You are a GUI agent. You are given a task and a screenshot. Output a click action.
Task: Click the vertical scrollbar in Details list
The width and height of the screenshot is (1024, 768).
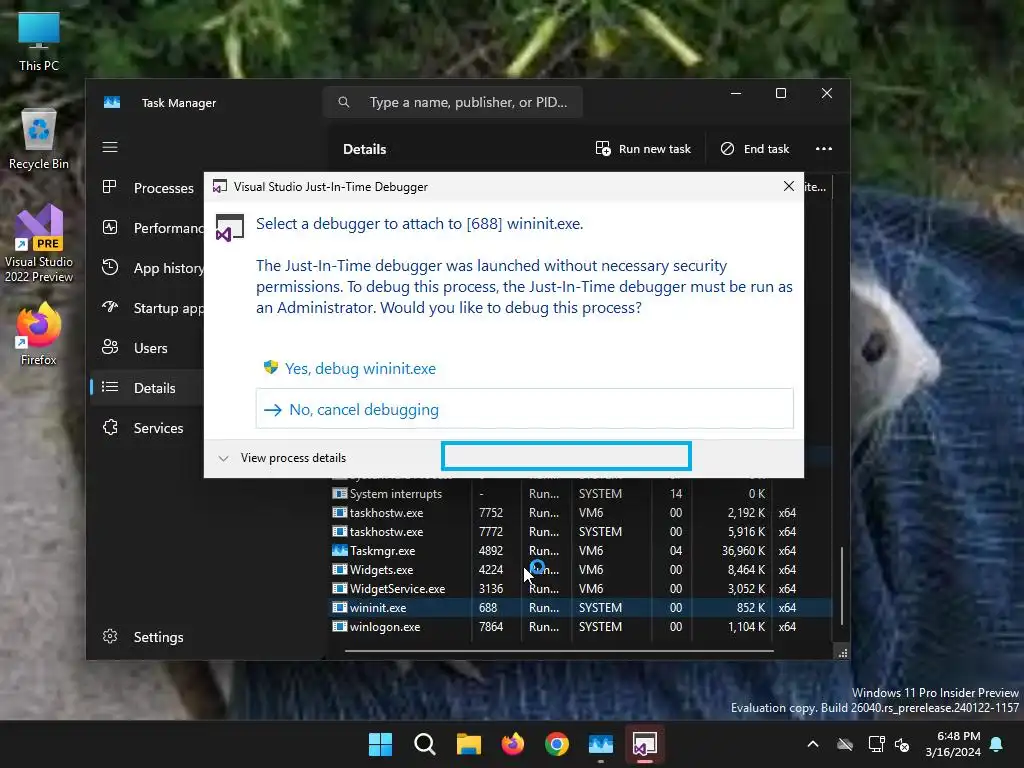point(841,585)
